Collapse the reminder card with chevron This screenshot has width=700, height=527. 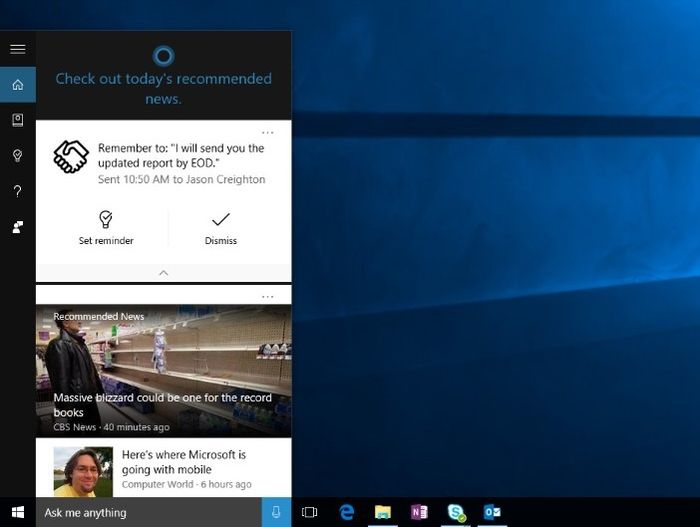[164, 273]
